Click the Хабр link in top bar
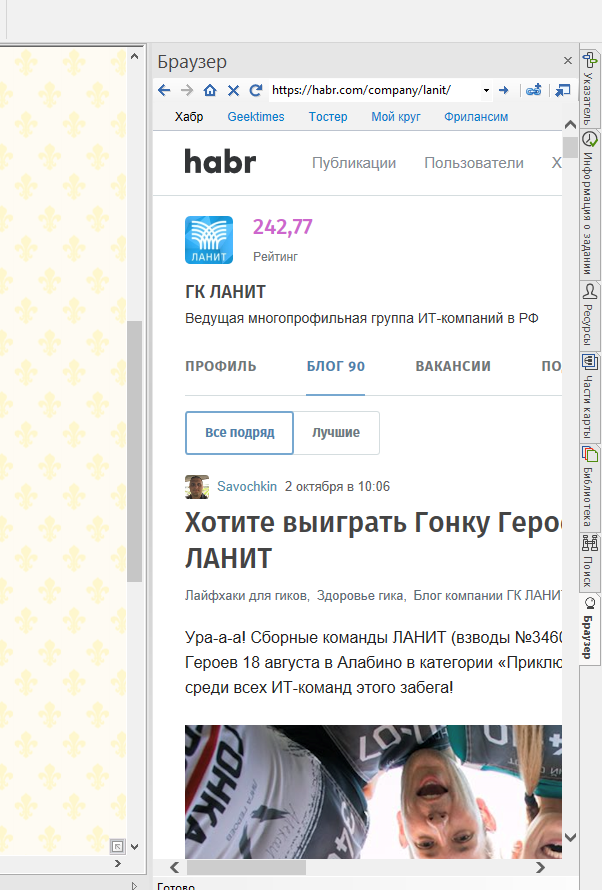 point(189,117)
